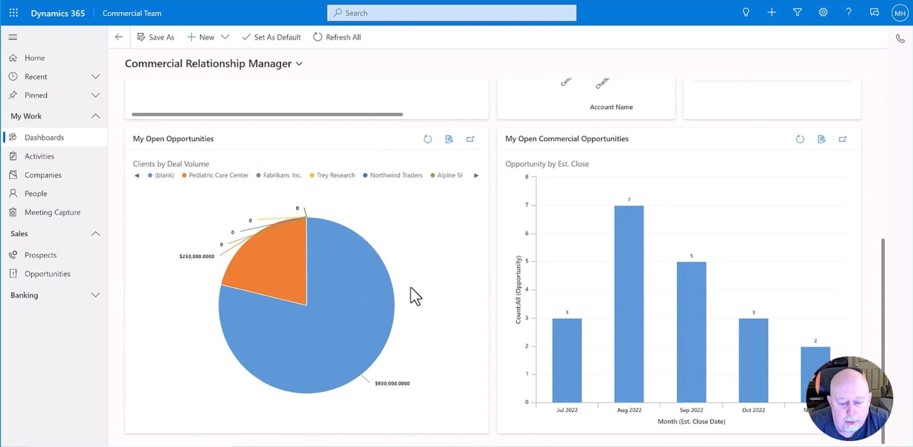Toggle Fabrikam, Inc. legend entry

279,175
